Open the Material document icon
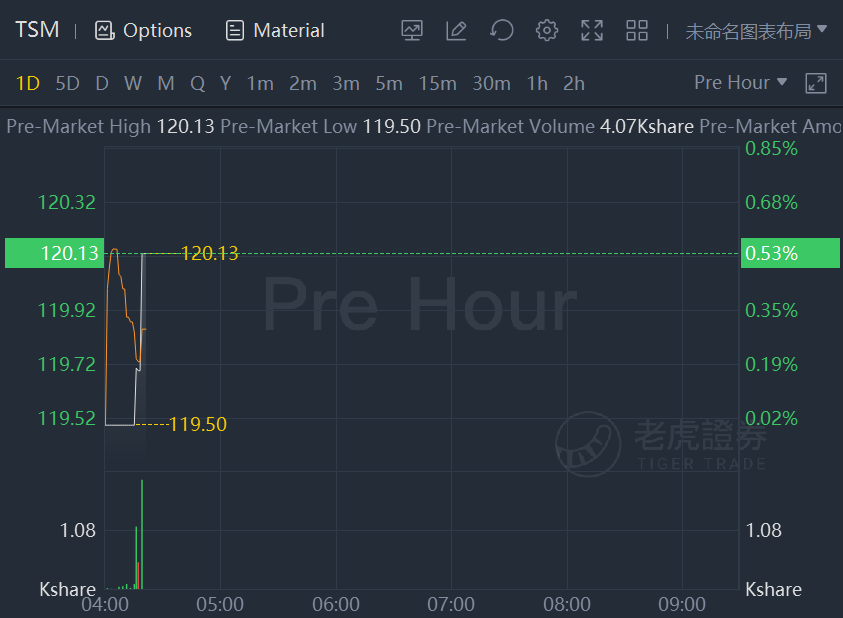Image resolution: width=843 pixels, height=618 pixels. pyautogui.click(x=235, y=31)
